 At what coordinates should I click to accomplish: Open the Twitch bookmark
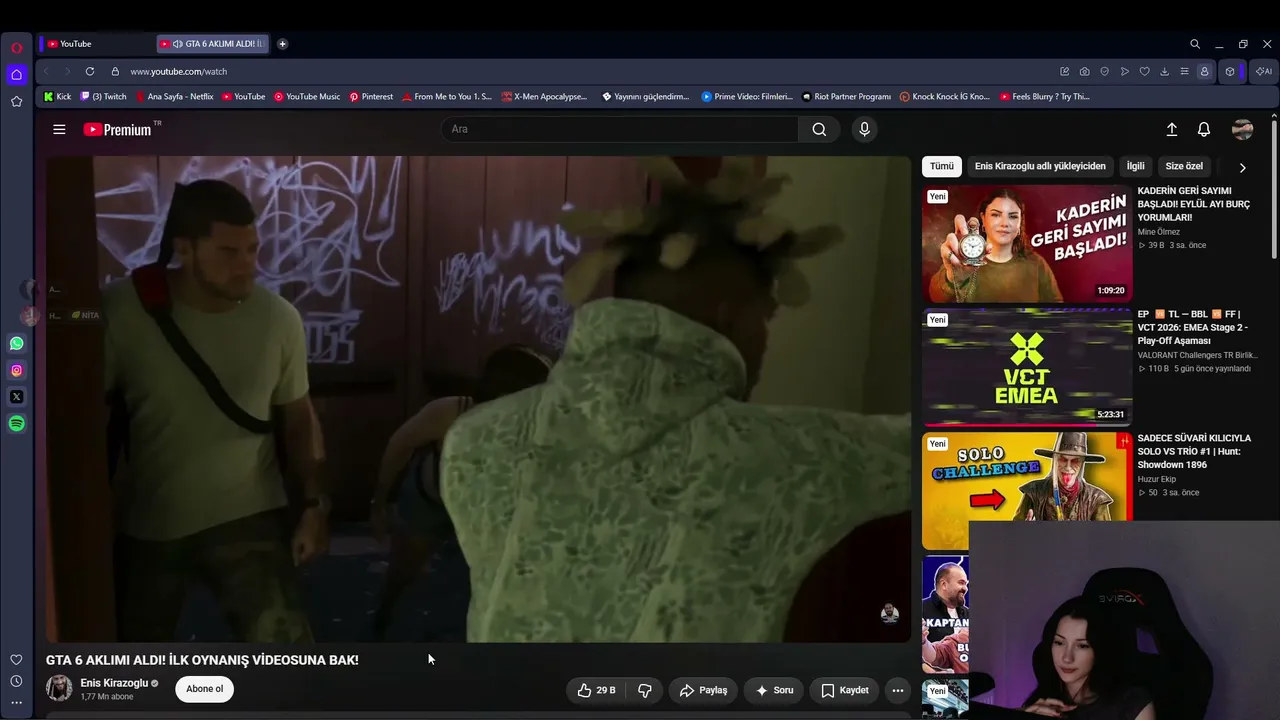[x=103, y=97]
